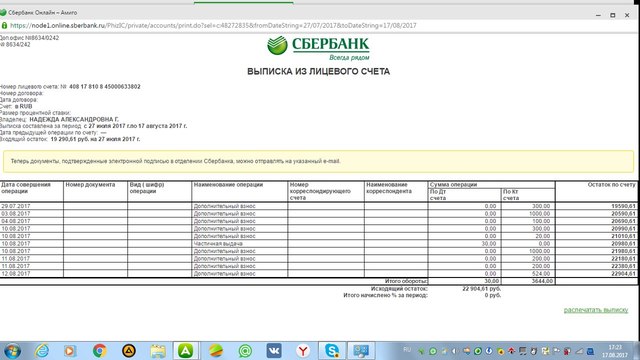Click the green secure lock icon
640x360 pixels.
coord(4,25)
